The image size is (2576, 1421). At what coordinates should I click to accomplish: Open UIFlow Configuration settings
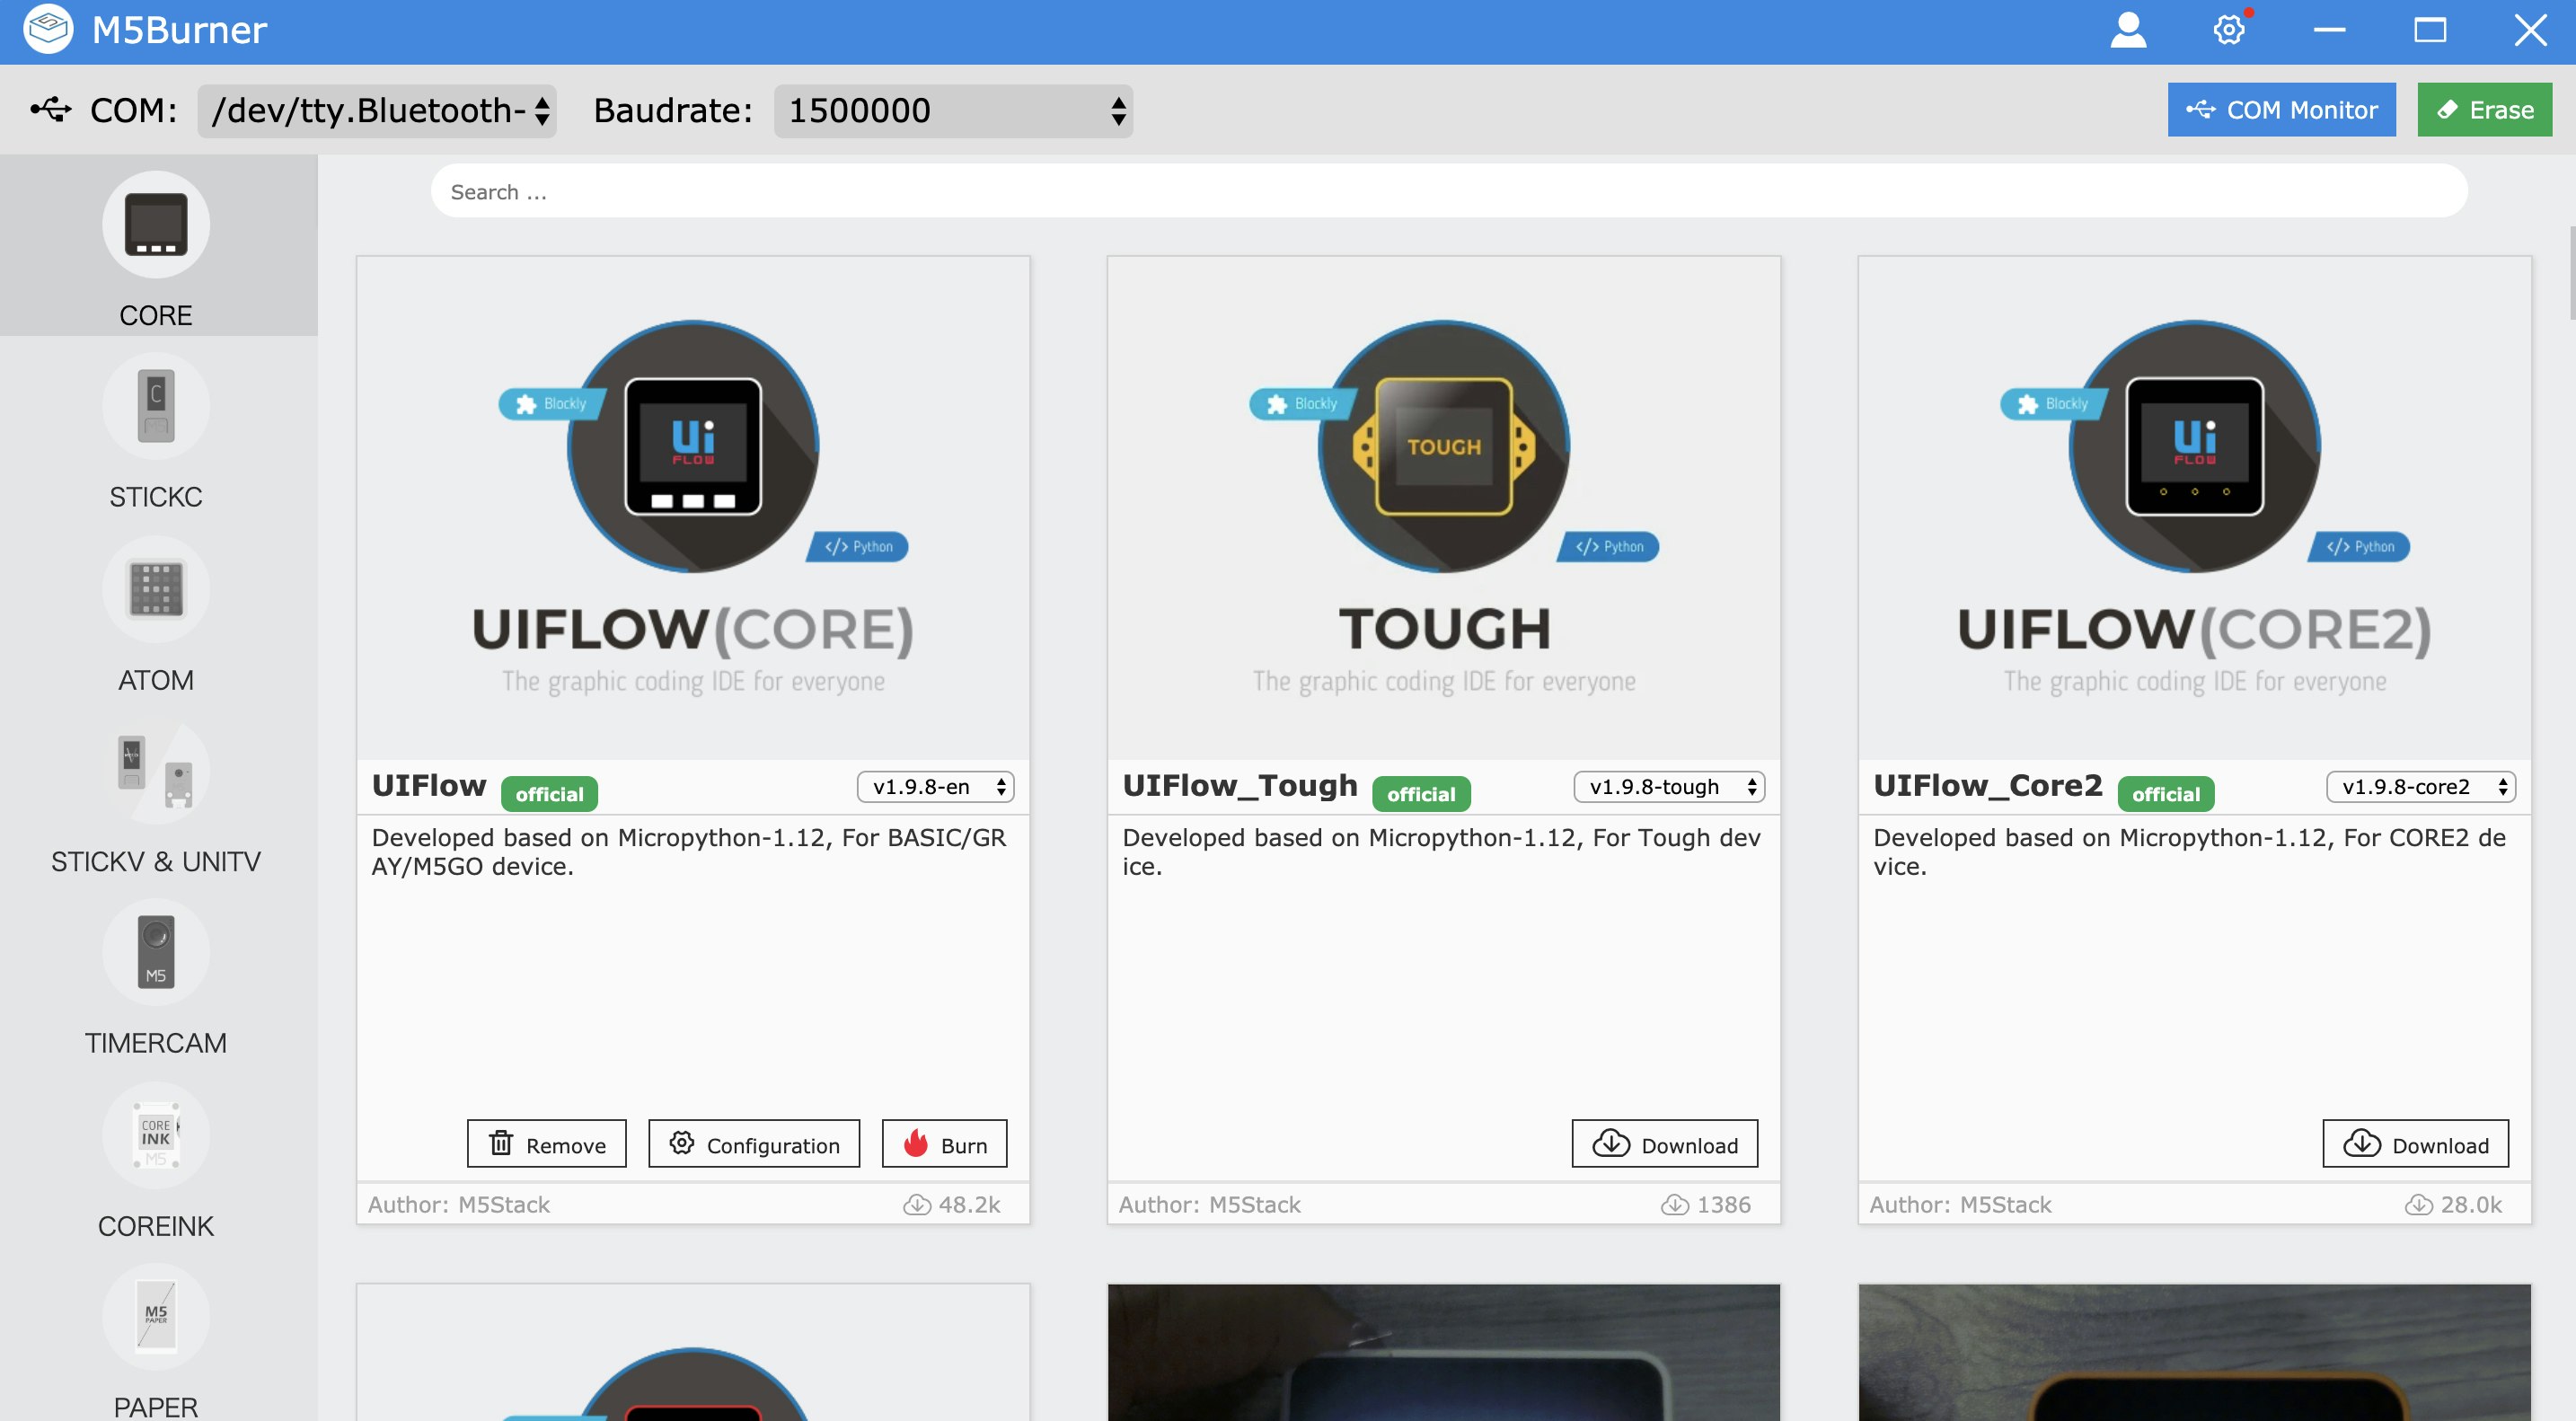pos(754,1144)
